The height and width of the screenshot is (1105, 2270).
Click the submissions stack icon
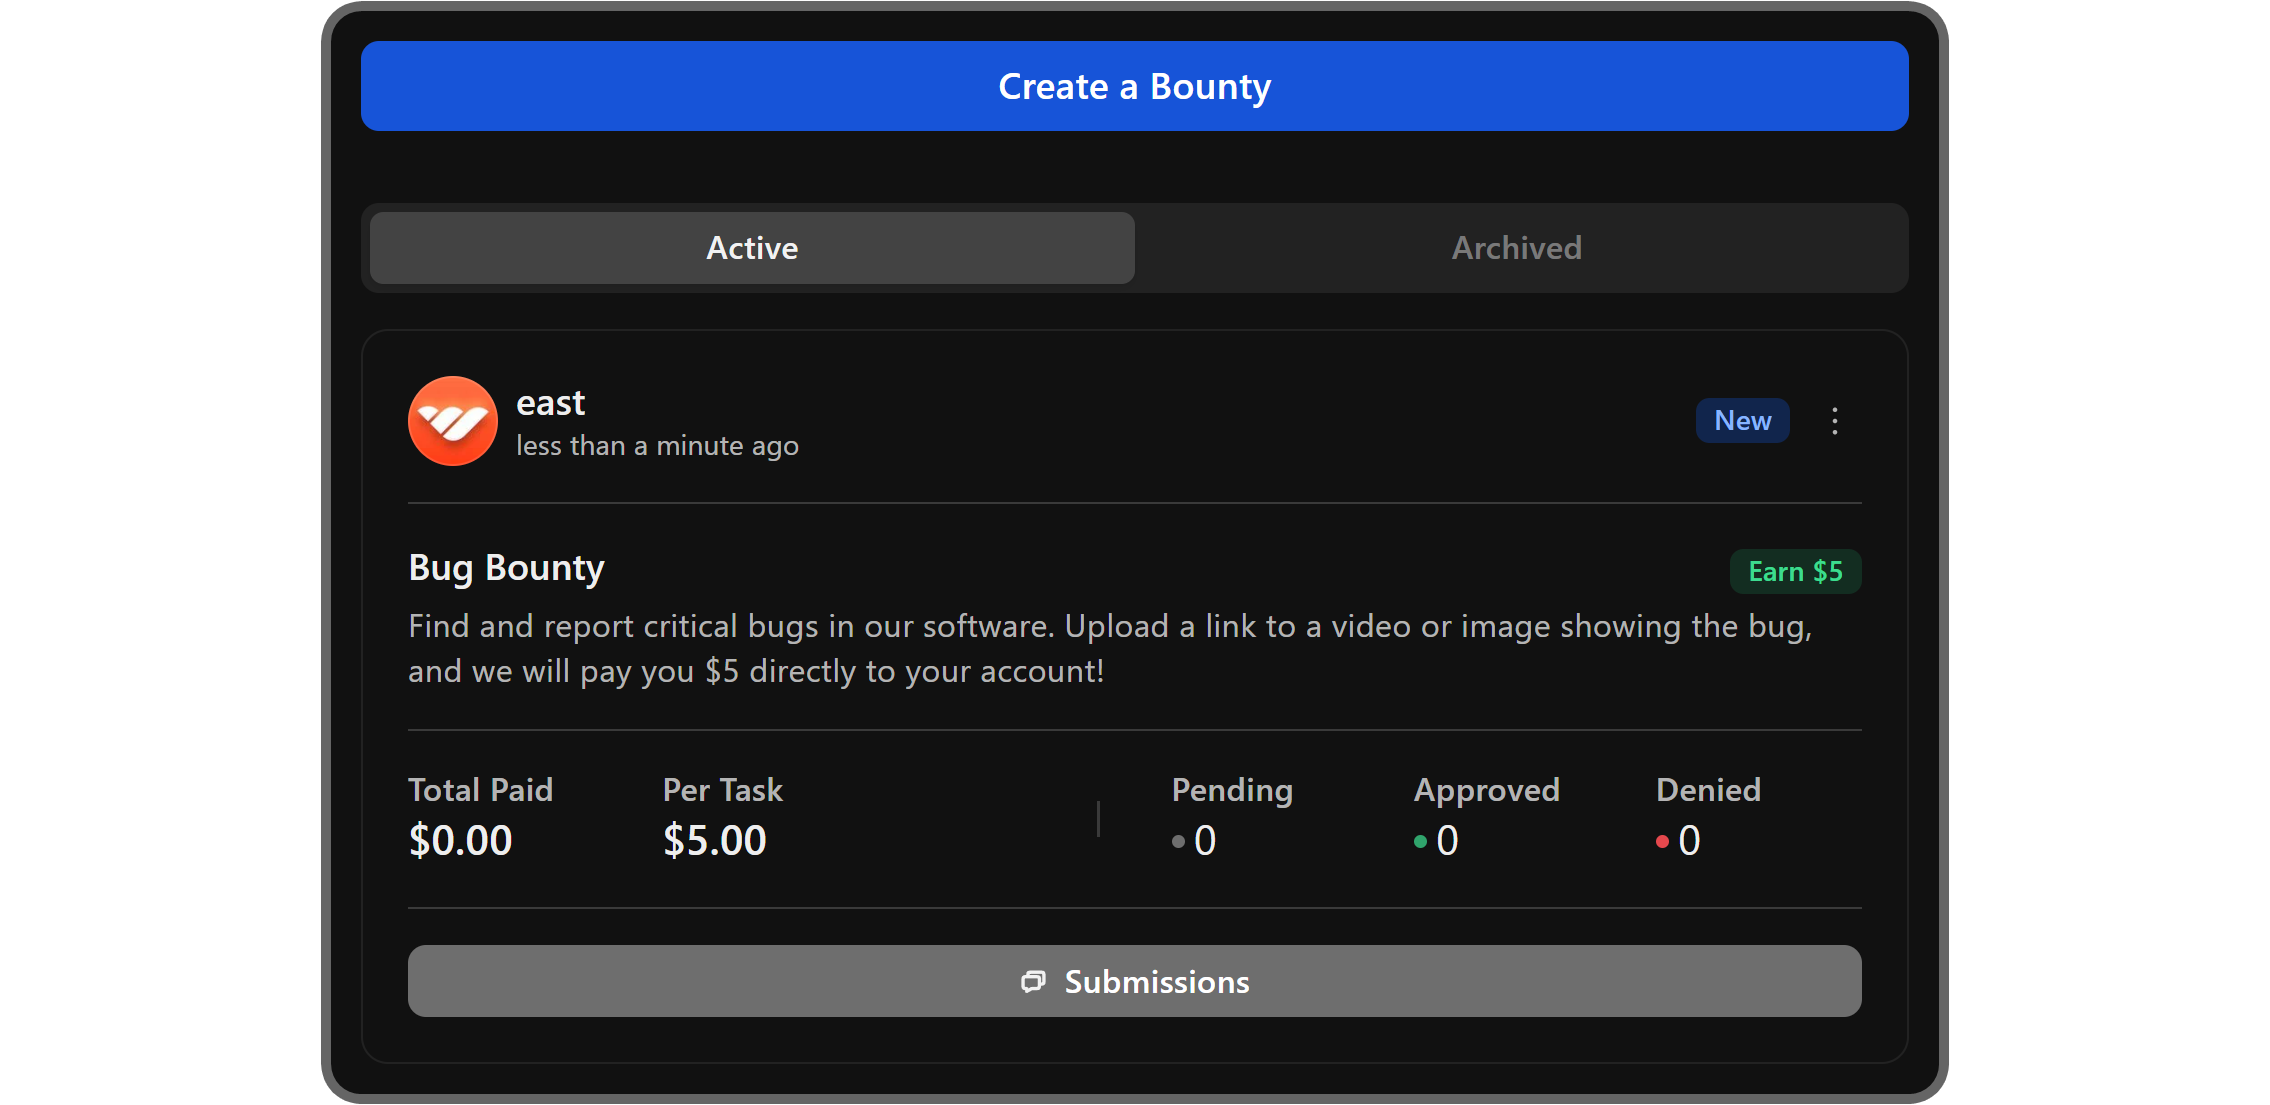click(1033, 981)
